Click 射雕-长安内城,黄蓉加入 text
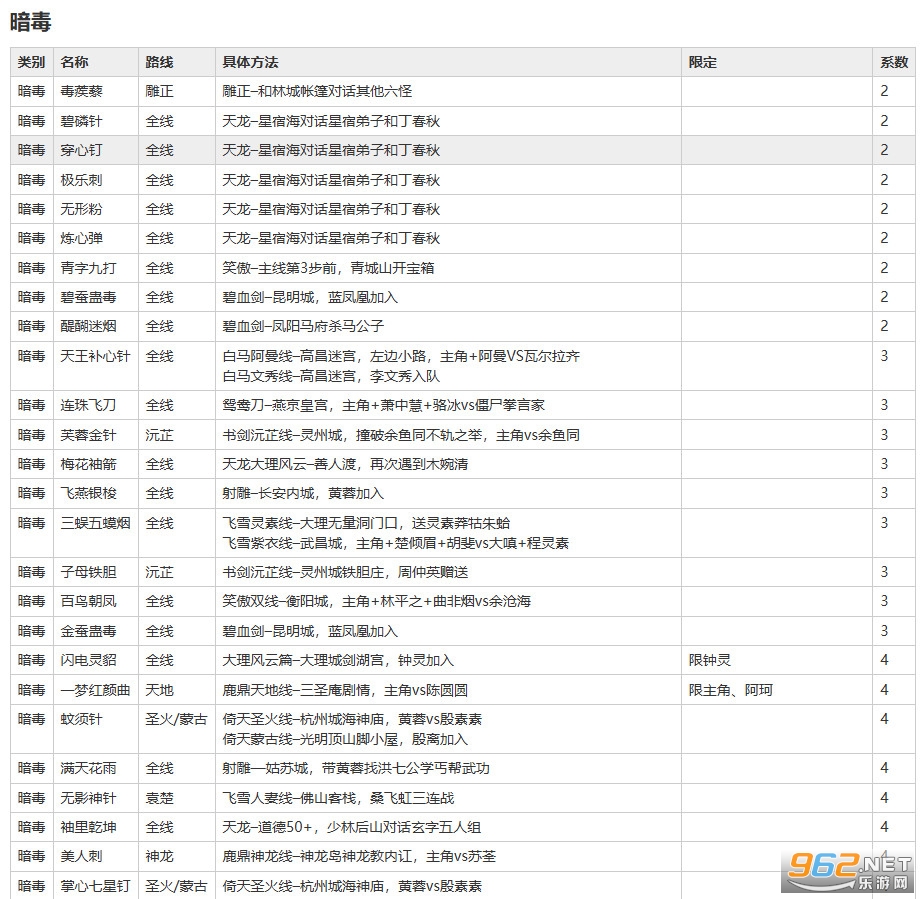The width and height of the screenshot is (920, 899). 303,493
